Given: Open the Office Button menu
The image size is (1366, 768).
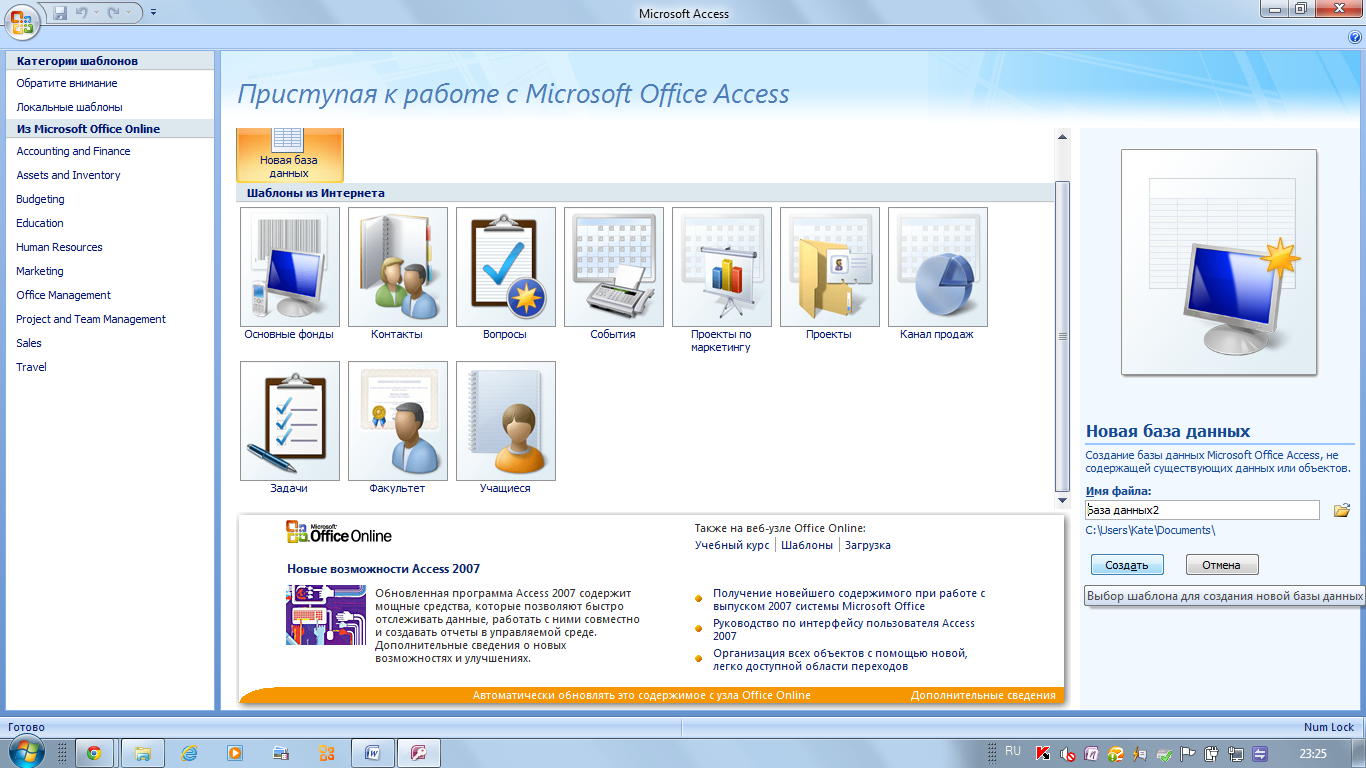Looking at the screenshot, I should point(22,20).
